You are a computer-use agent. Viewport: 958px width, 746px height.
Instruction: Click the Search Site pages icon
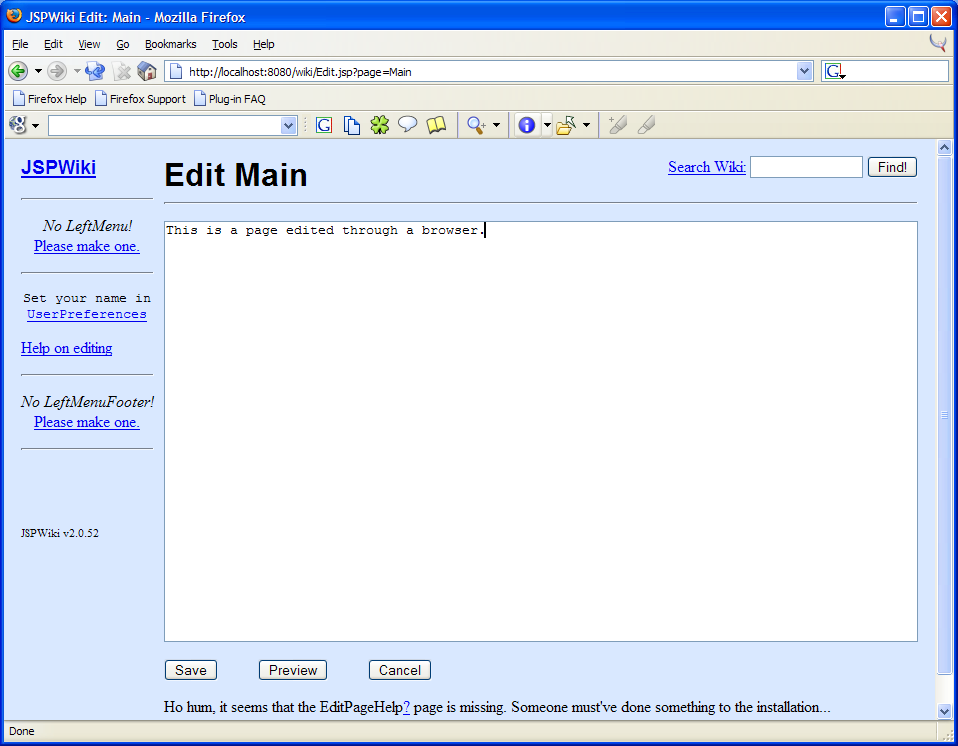click(x=351, y=125)
